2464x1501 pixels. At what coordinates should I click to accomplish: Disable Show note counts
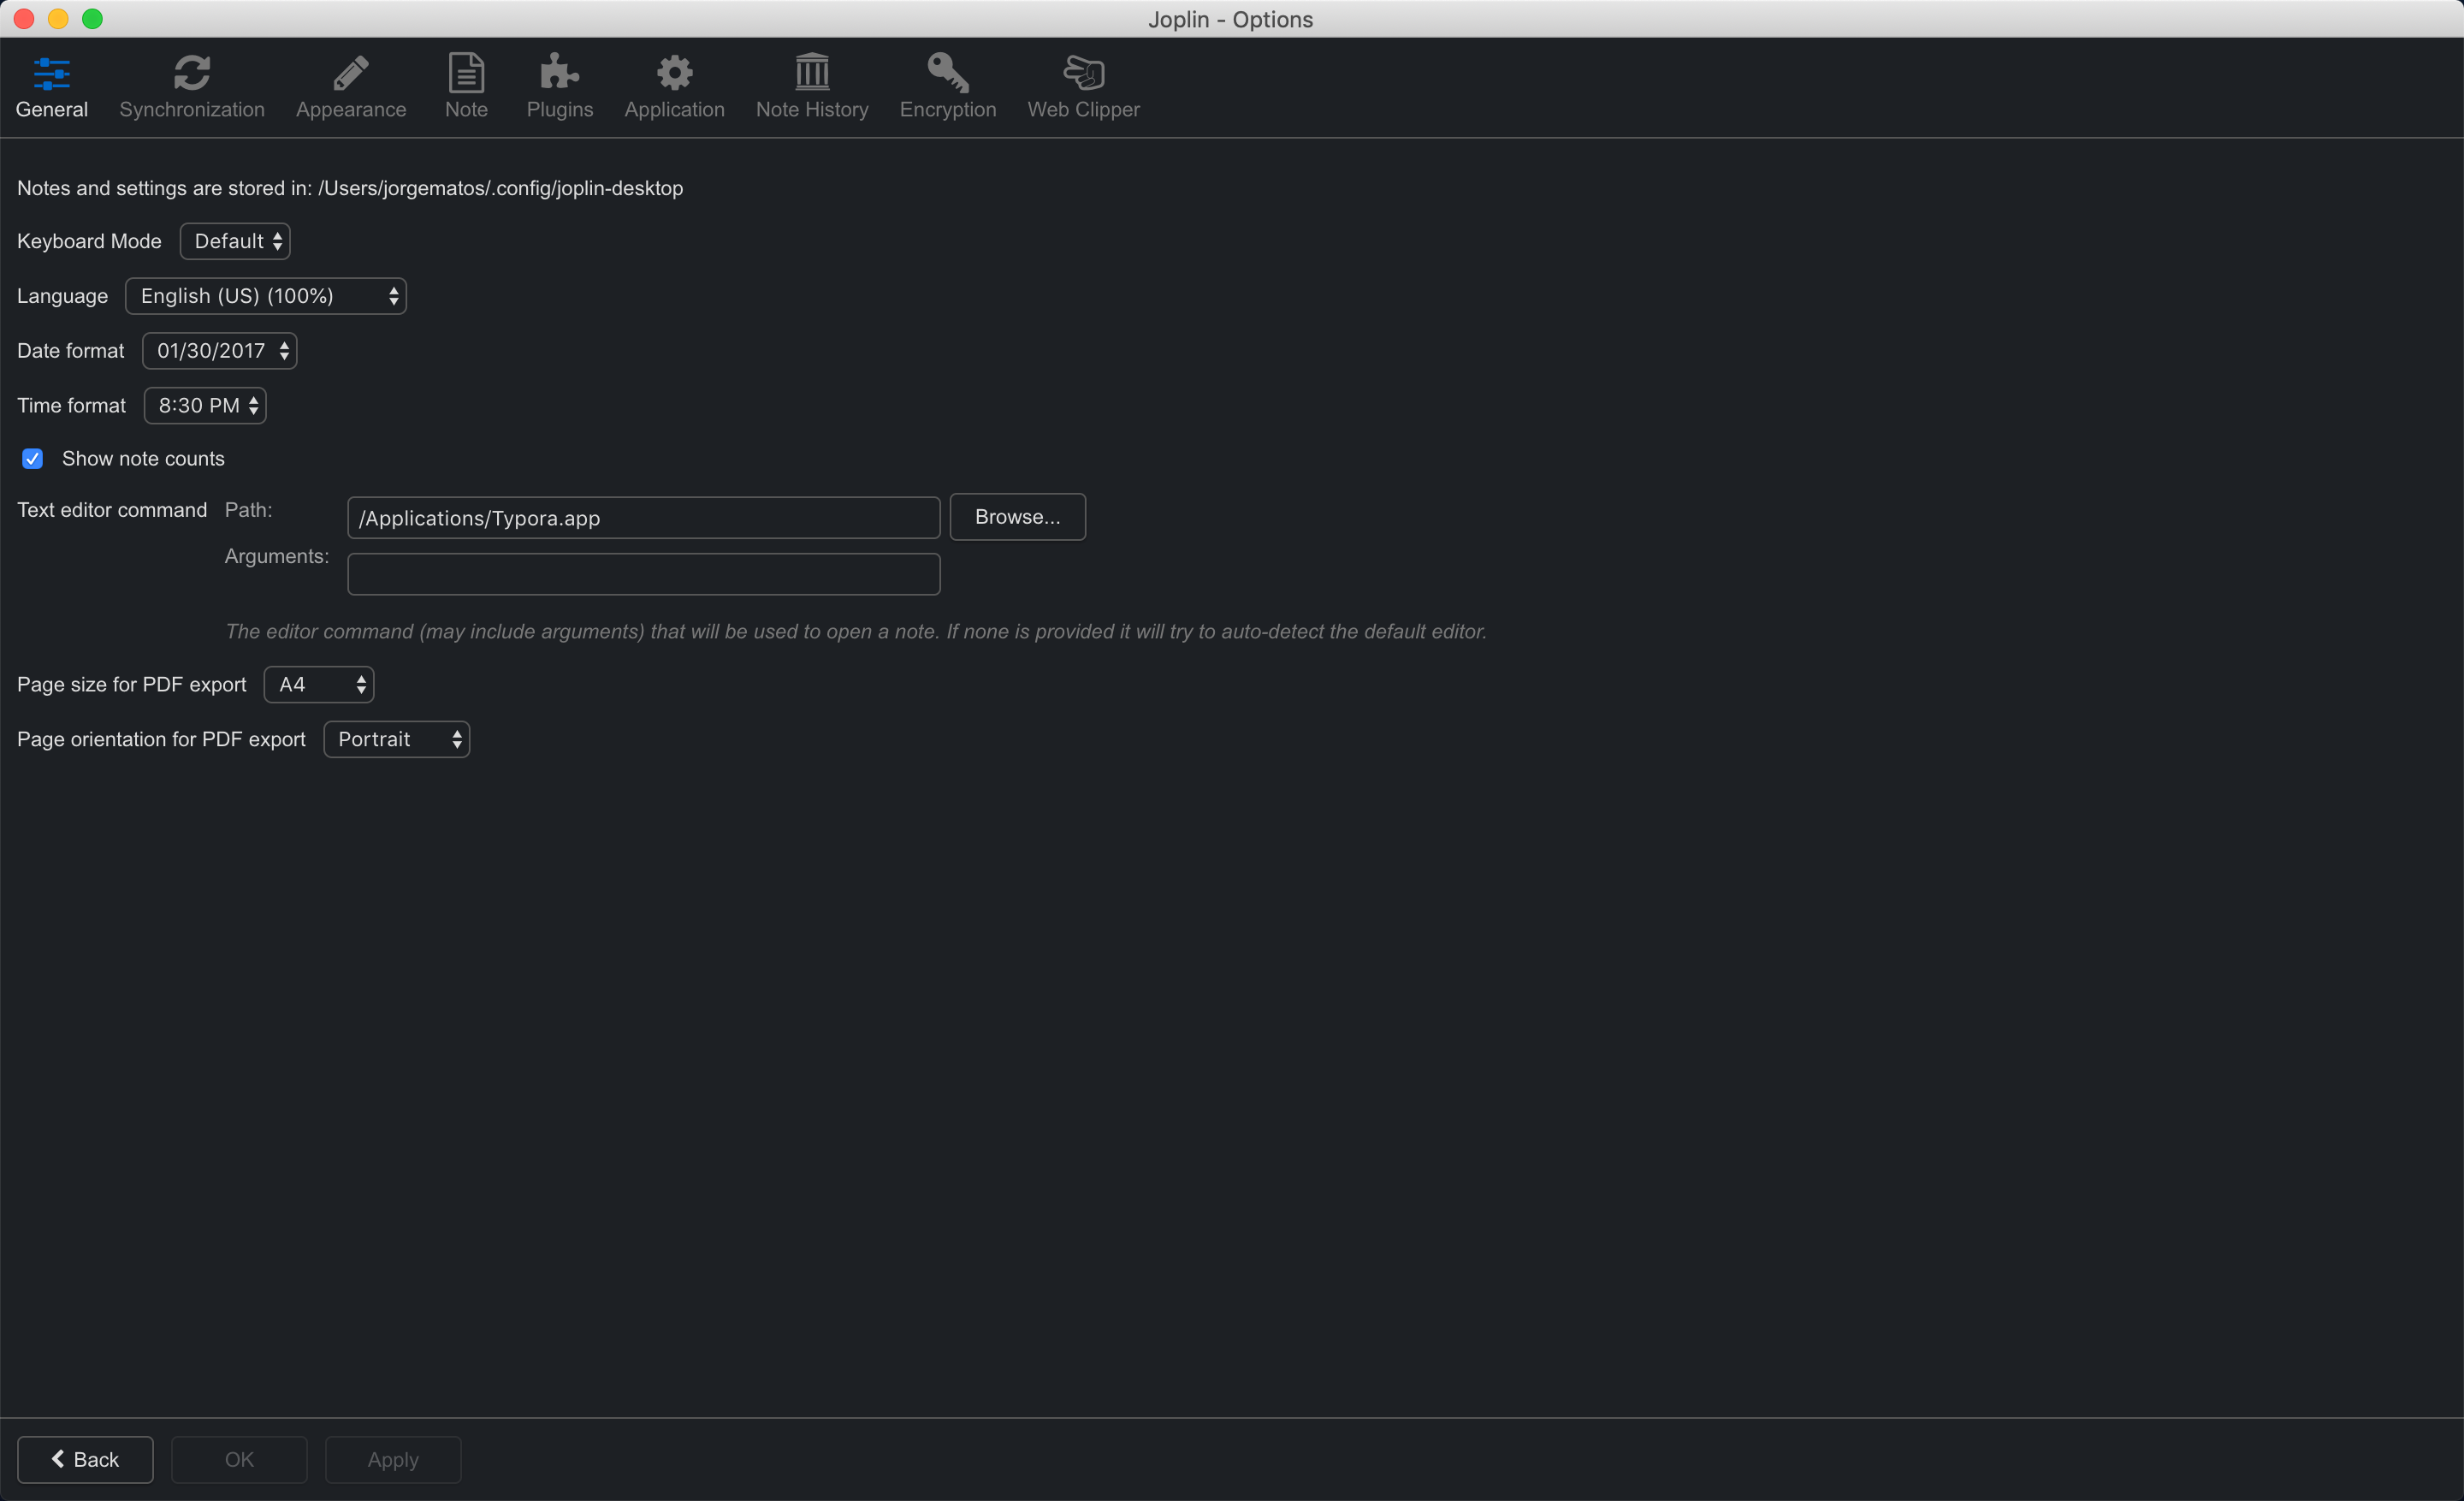pyautogui.click(x=33, y=458)
